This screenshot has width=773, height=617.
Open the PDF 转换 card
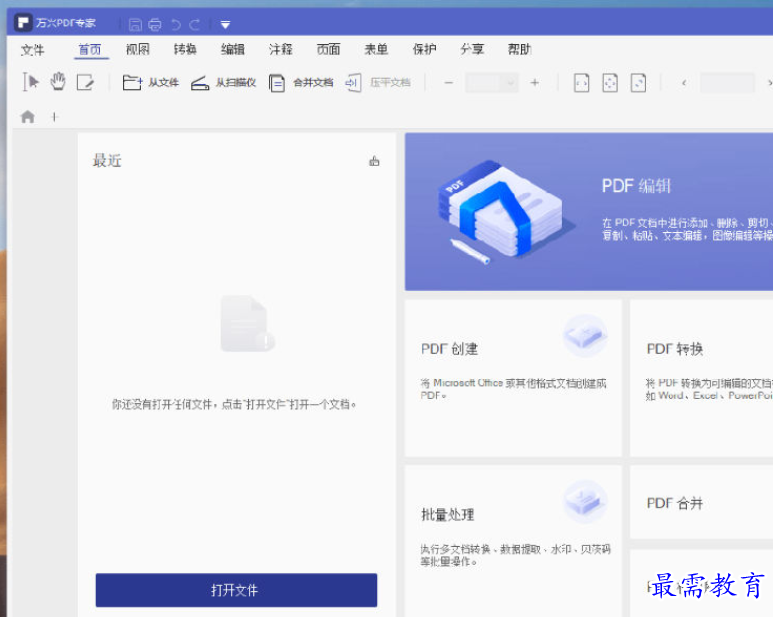click(702, 378)
